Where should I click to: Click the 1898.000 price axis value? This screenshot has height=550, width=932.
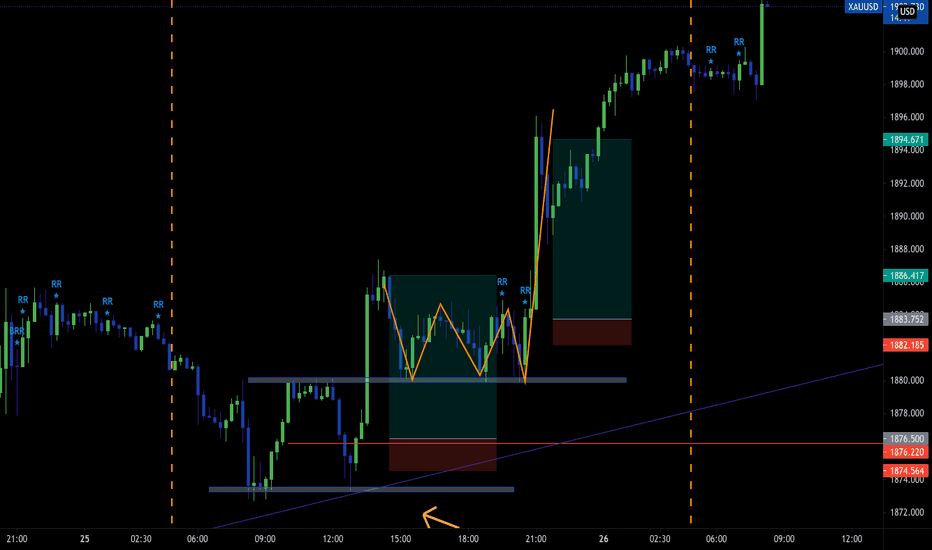tap(906, 84)
